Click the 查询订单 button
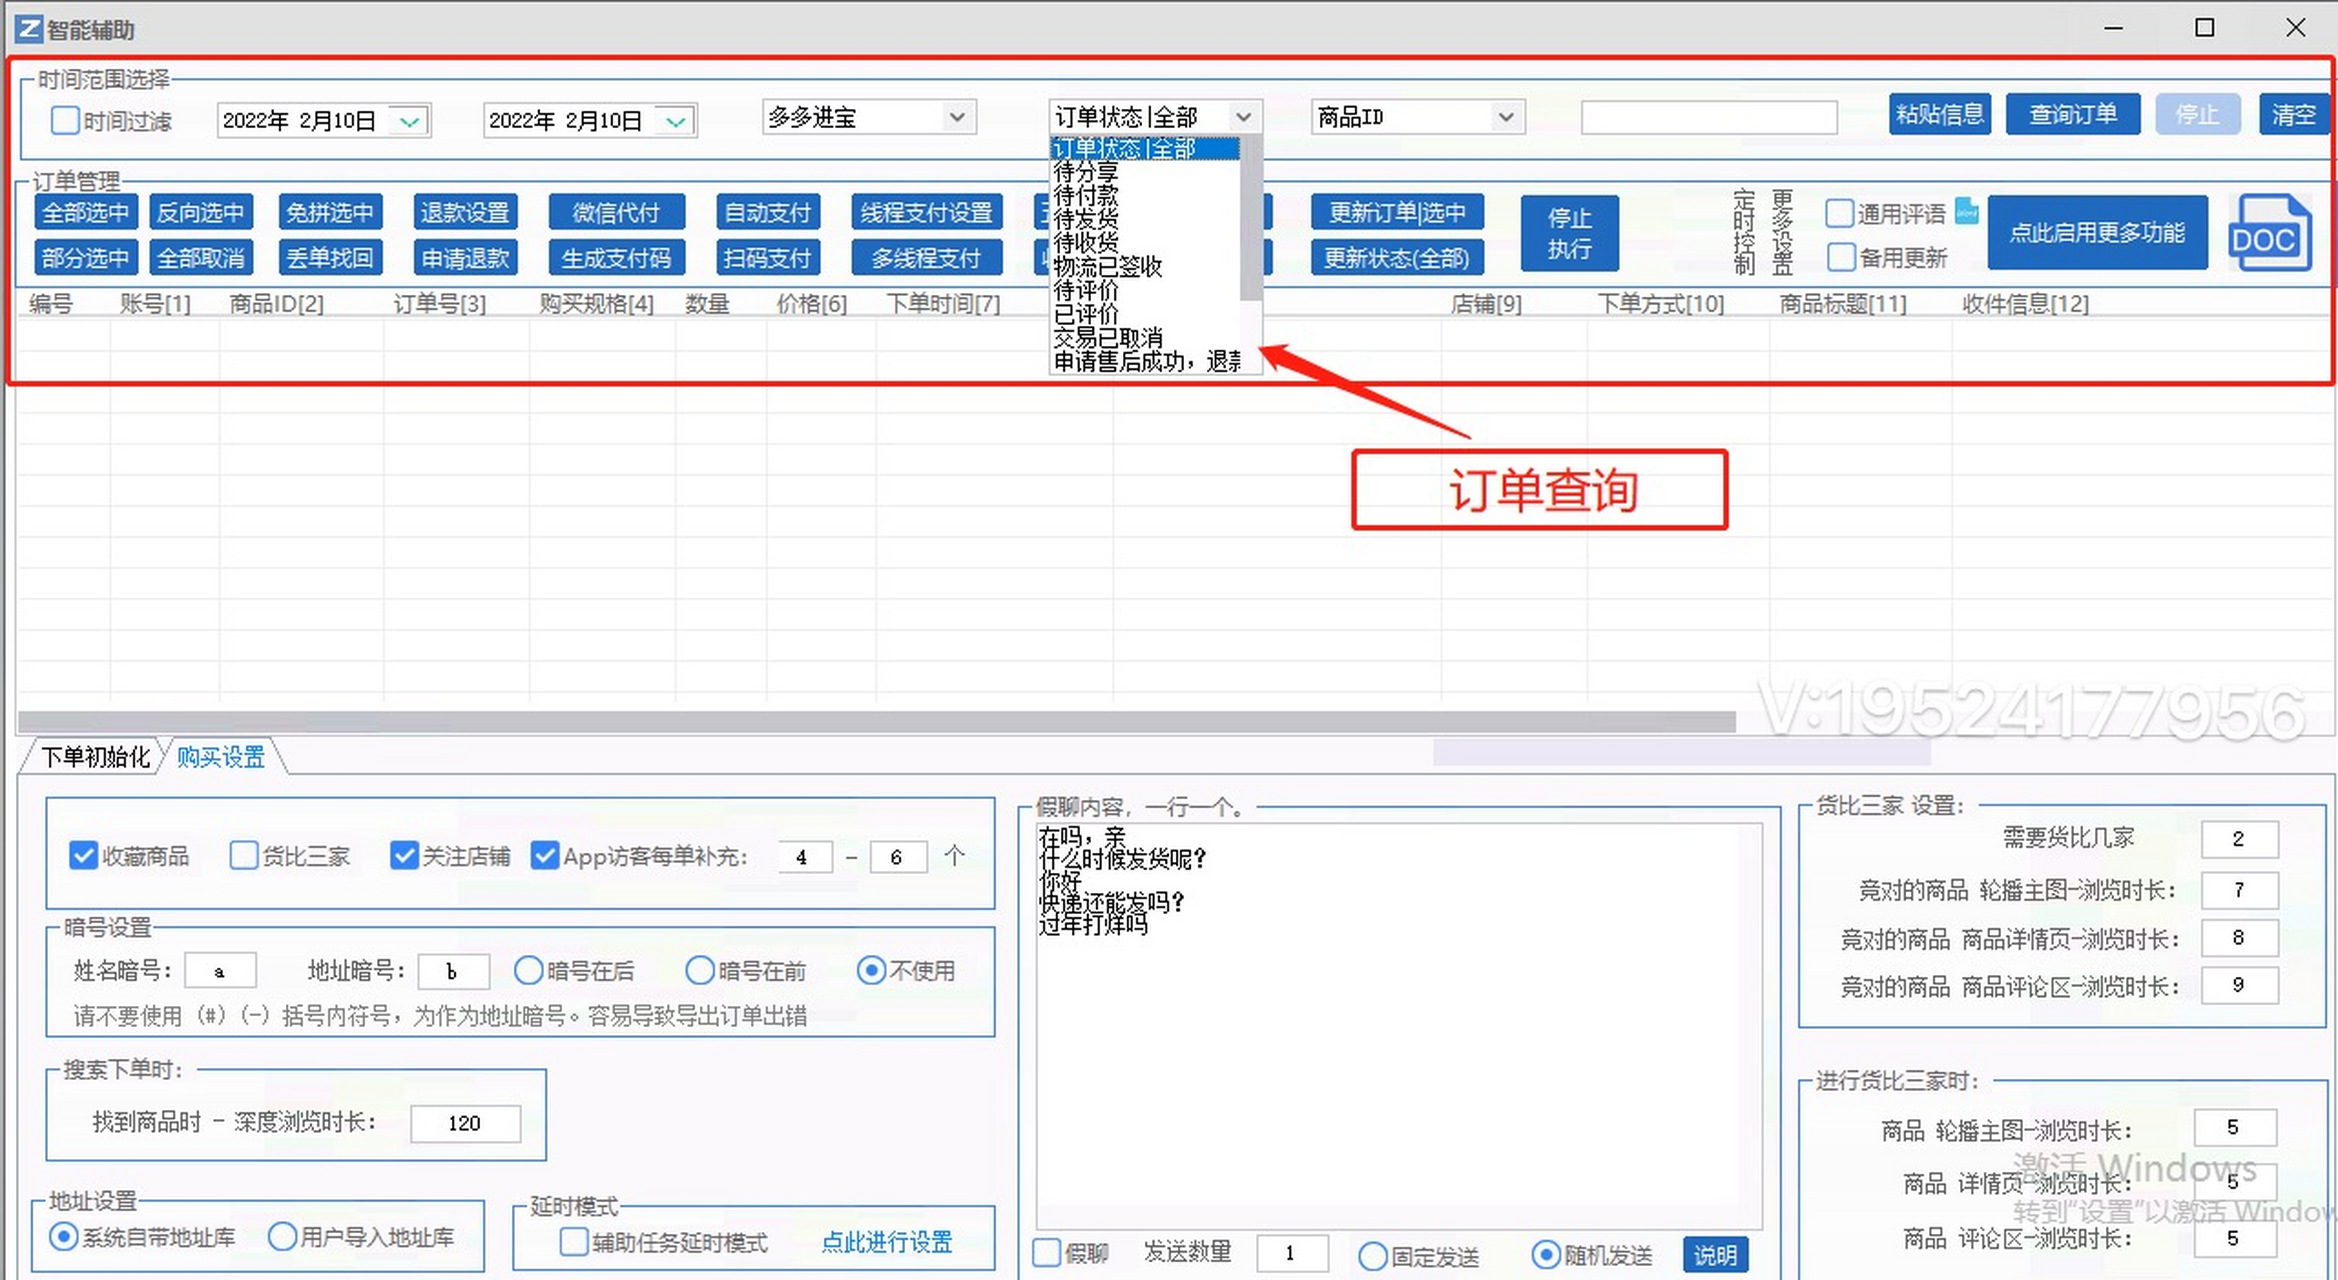The height and width of the screenshot is (1280, 2338). pos(2073,114)
